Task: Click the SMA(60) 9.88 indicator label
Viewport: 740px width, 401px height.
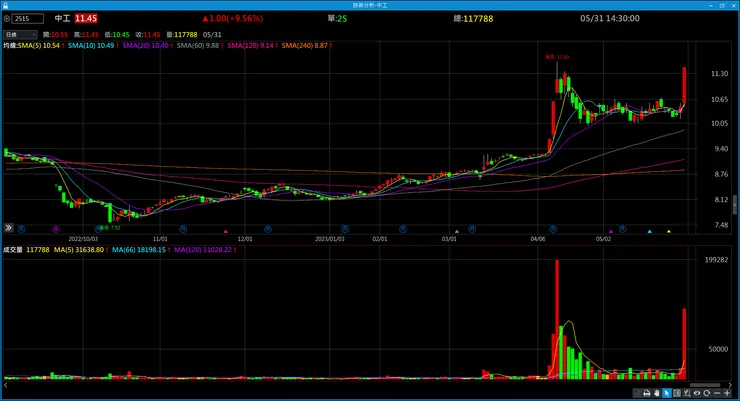Action: (x=200, y=46)
